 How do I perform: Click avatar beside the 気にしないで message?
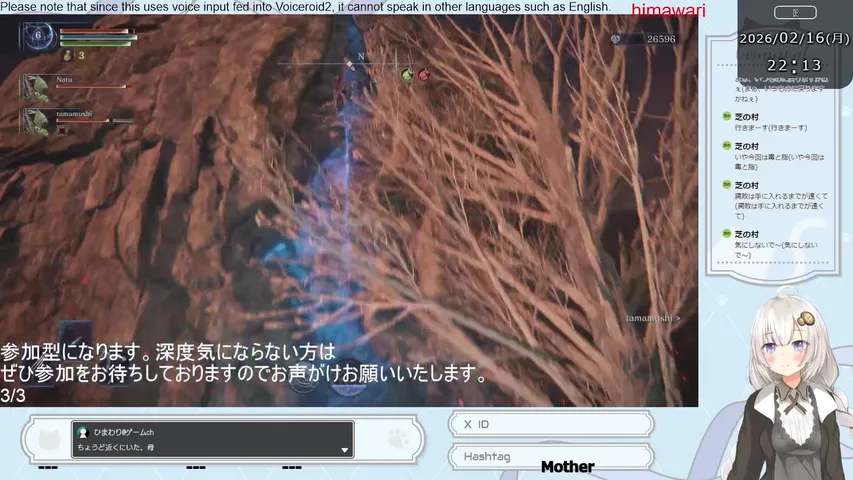(726, 233)
